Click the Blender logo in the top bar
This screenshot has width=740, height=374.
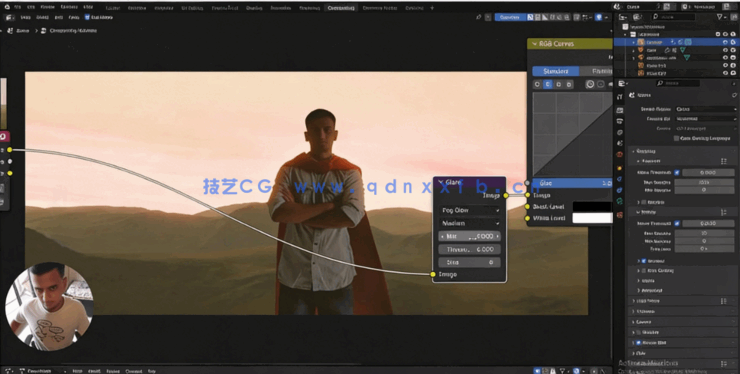[7, 7]
